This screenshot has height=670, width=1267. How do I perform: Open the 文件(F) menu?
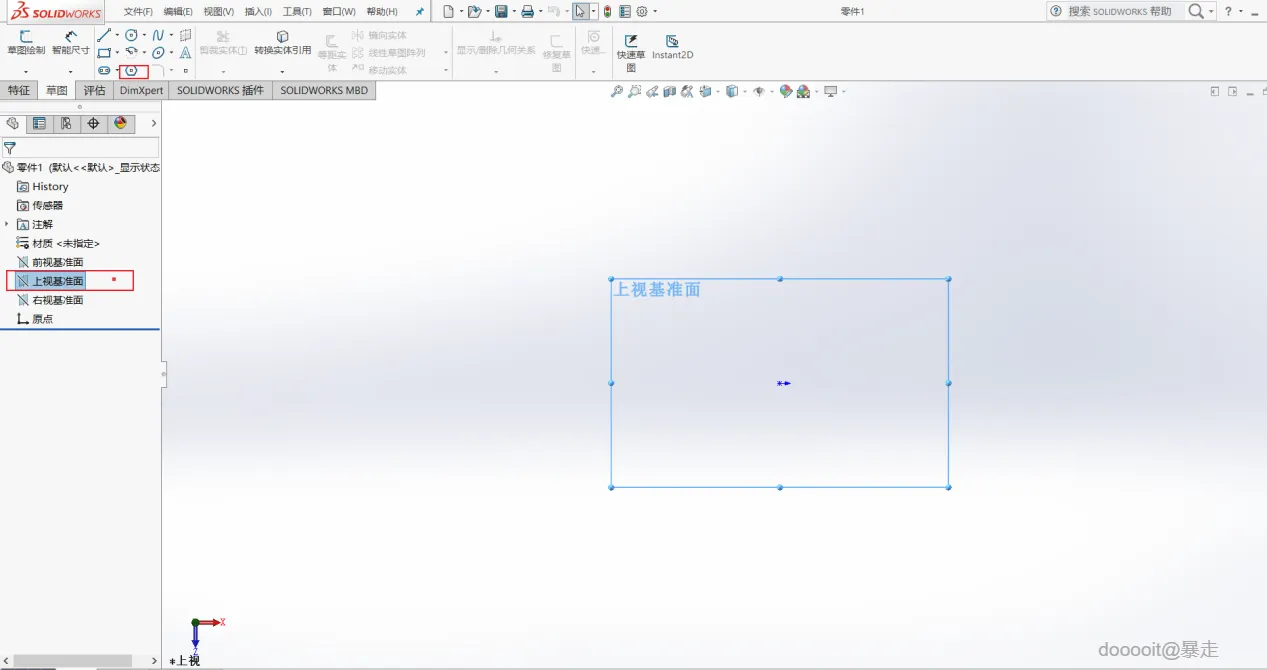pos(138,11)
